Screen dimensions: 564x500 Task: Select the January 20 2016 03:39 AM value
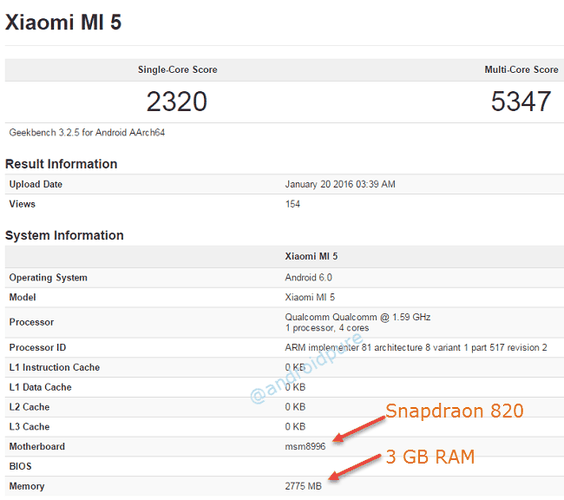tap(340, 184)
